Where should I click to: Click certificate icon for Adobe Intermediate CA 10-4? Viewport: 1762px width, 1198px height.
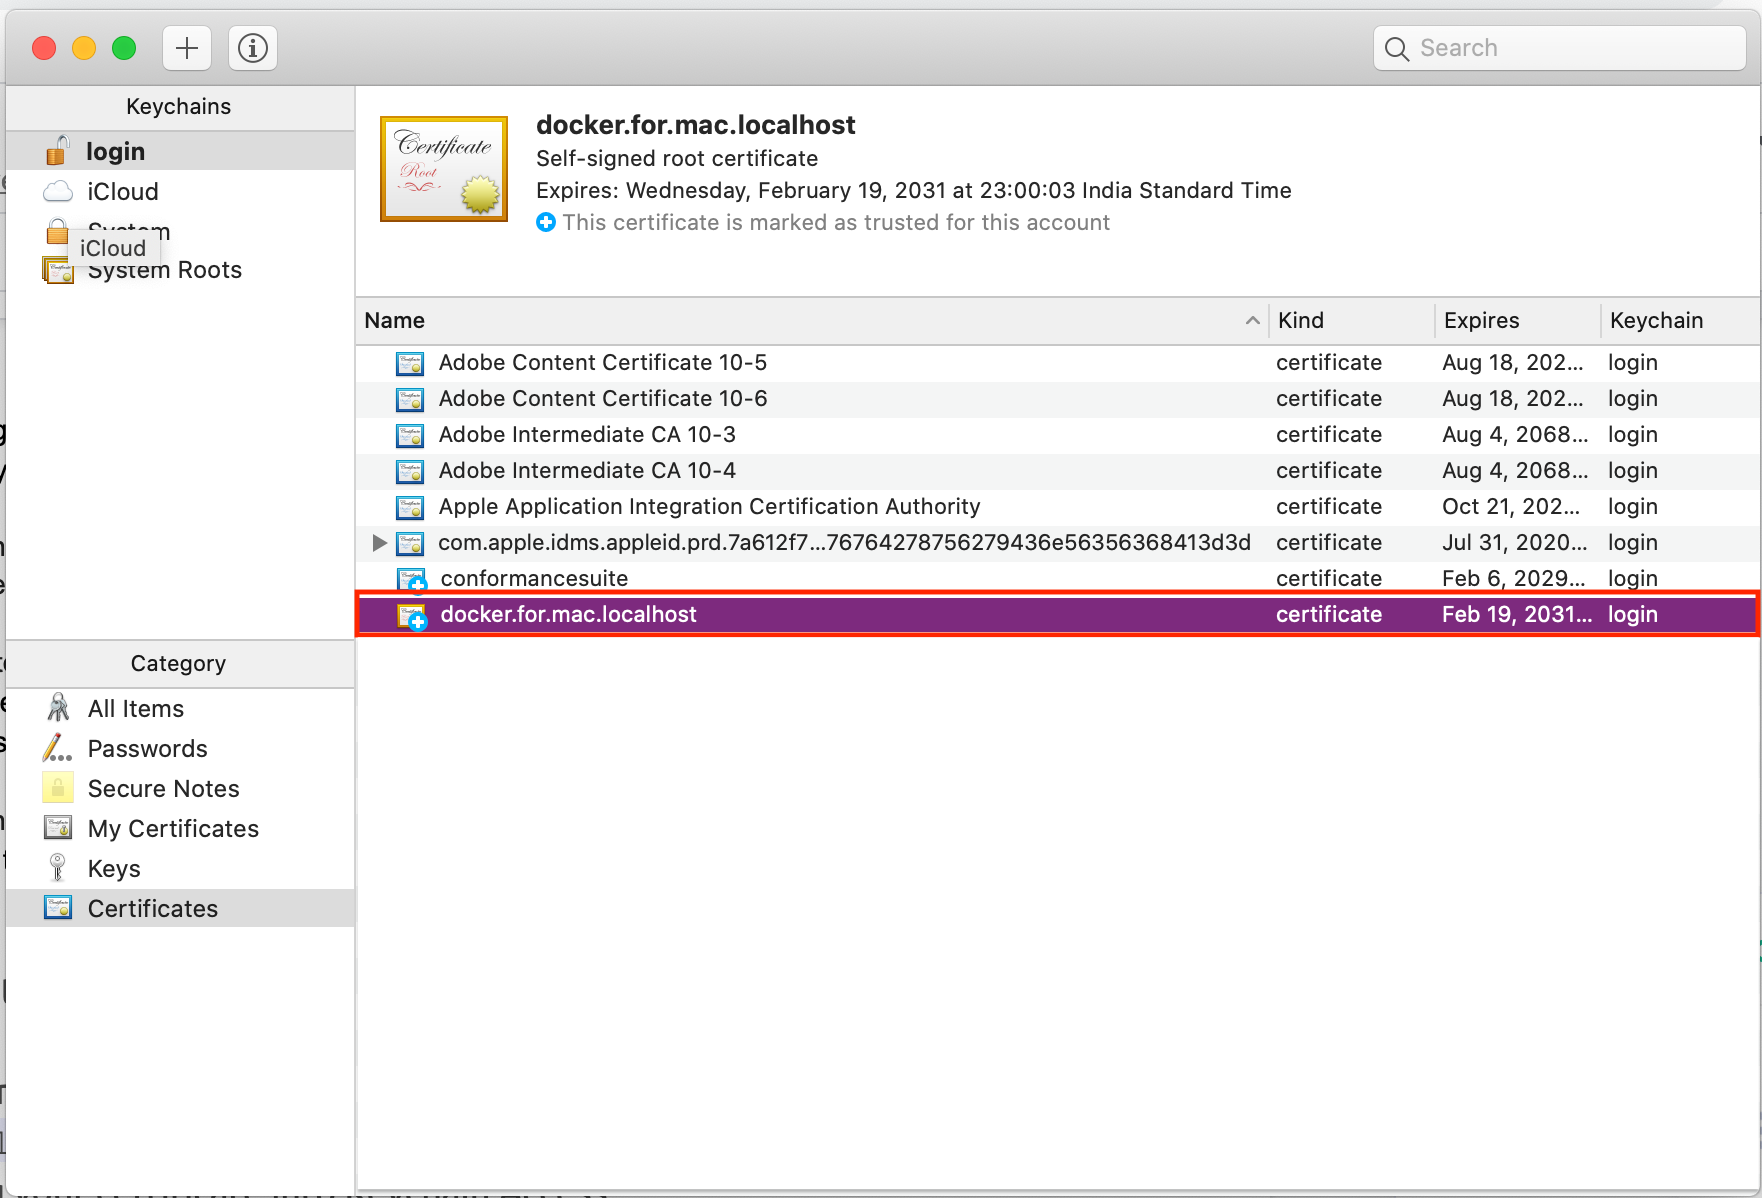point(410,471)
